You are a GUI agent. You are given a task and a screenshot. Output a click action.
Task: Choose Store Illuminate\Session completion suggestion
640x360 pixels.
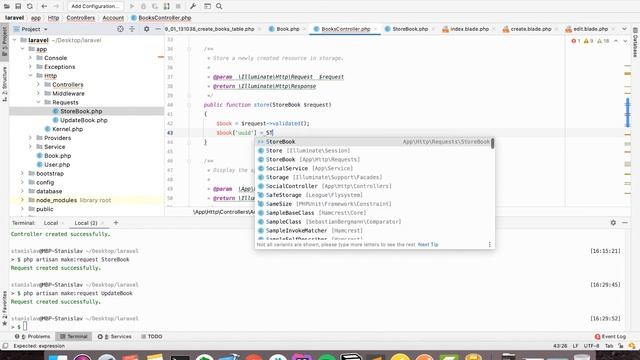click(x=374, y=151)
